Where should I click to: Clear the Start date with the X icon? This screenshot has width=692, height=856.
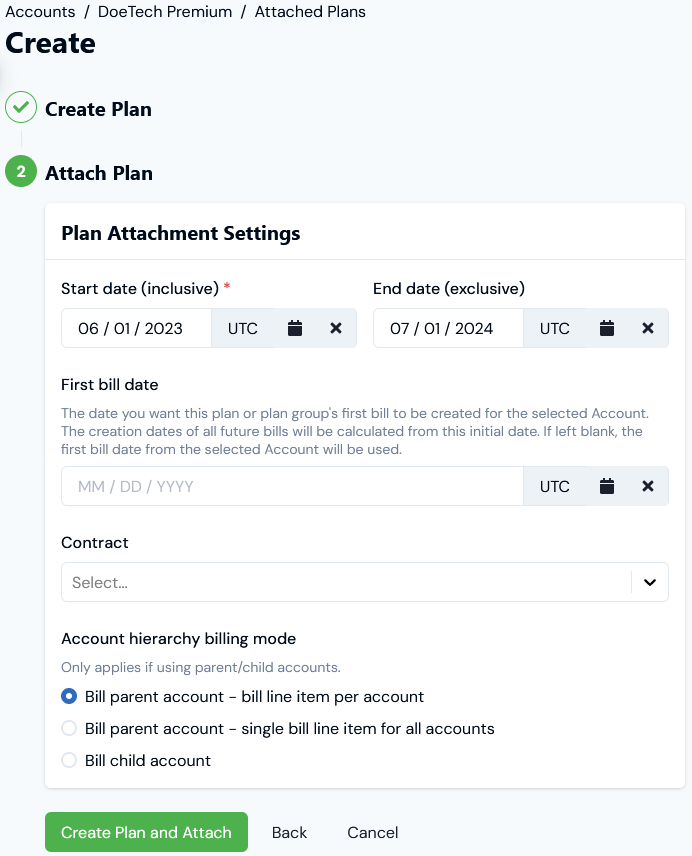[x=337, y=327]
